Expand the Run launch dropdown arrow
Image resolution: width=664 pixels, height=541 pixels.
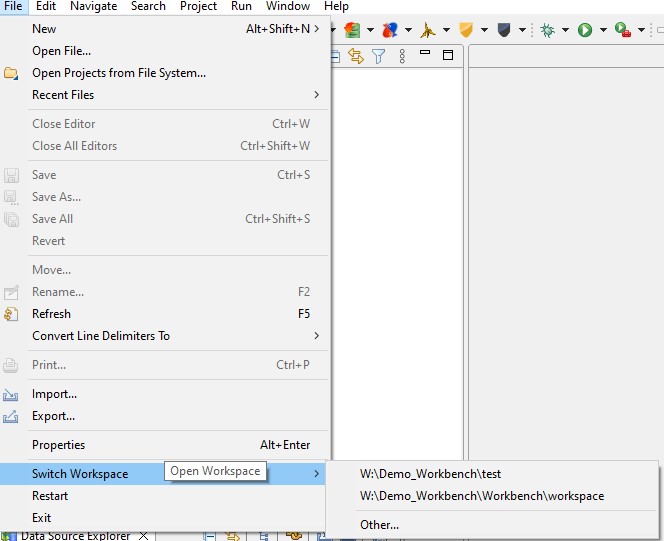(603, 30)
